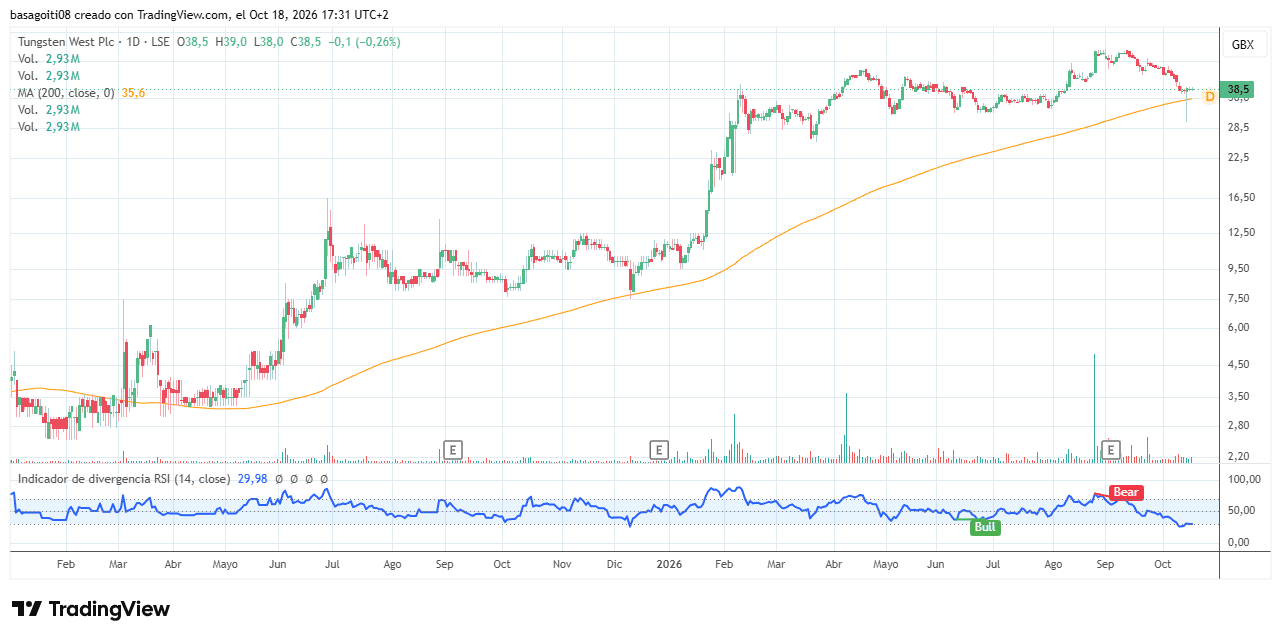1281x639 pixels.
Task: Open the GBX currency selector
Action: [x=1242, y=45]
